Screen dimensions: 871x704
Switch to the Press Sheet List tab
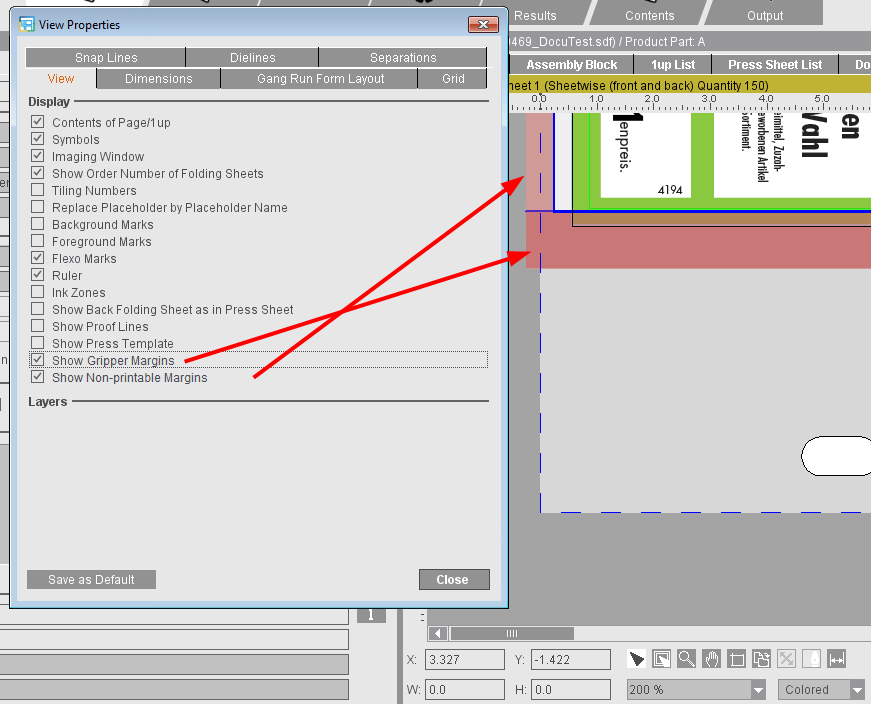point(774,65)
